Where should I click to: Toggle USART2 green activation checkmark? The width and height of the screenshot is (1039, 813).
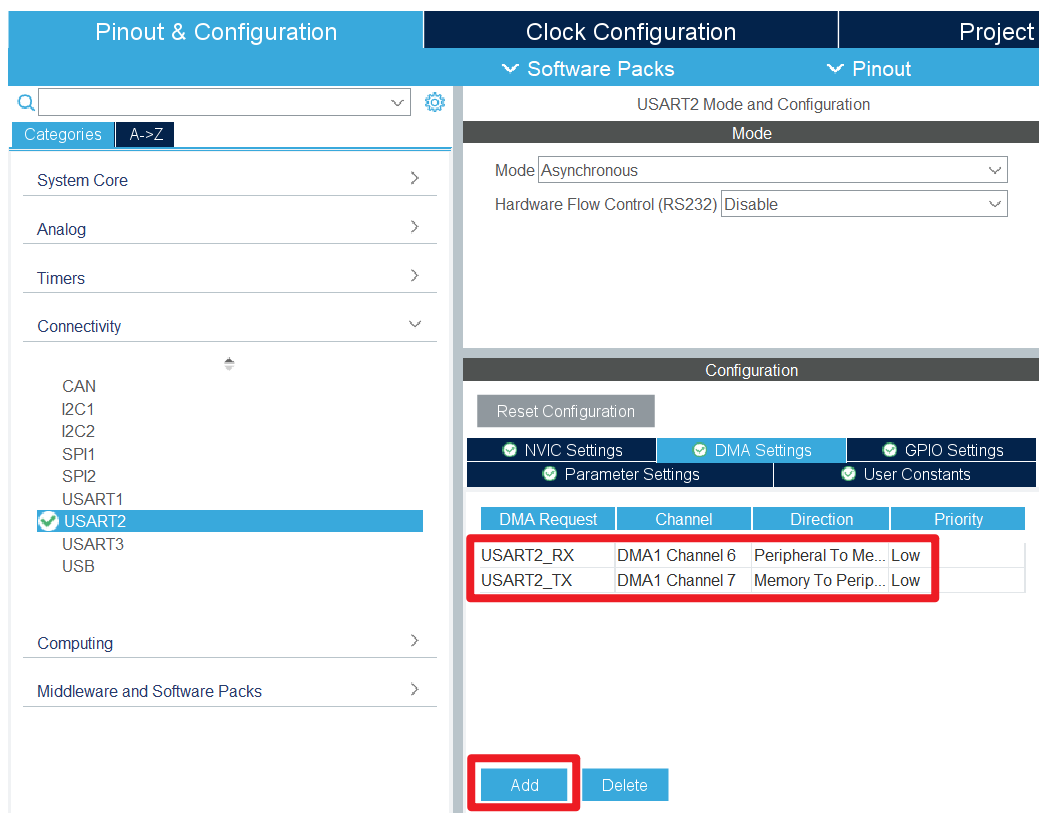point(47,520)
